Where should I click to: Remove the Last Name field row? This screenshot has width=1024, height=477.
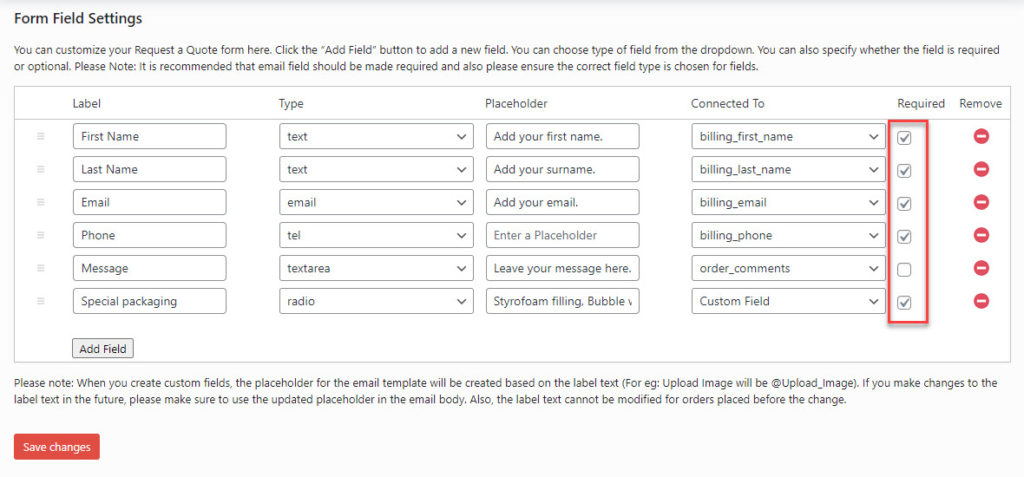tap(981, 169)
